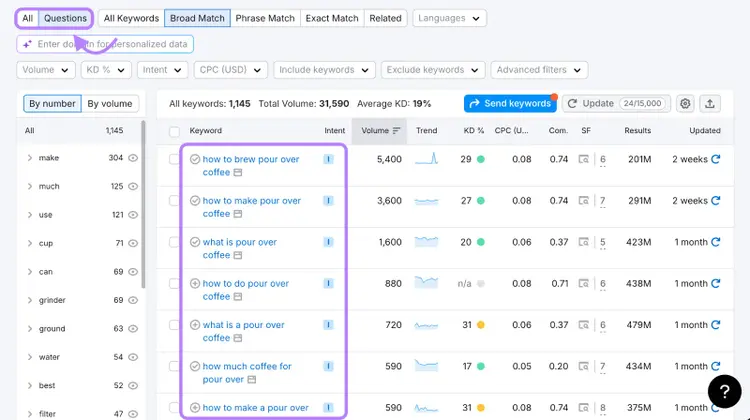This screenshot has width=750, height=420.
Task: Refresh the 'how much coffee for pour over' row
Action: point(716,366)
